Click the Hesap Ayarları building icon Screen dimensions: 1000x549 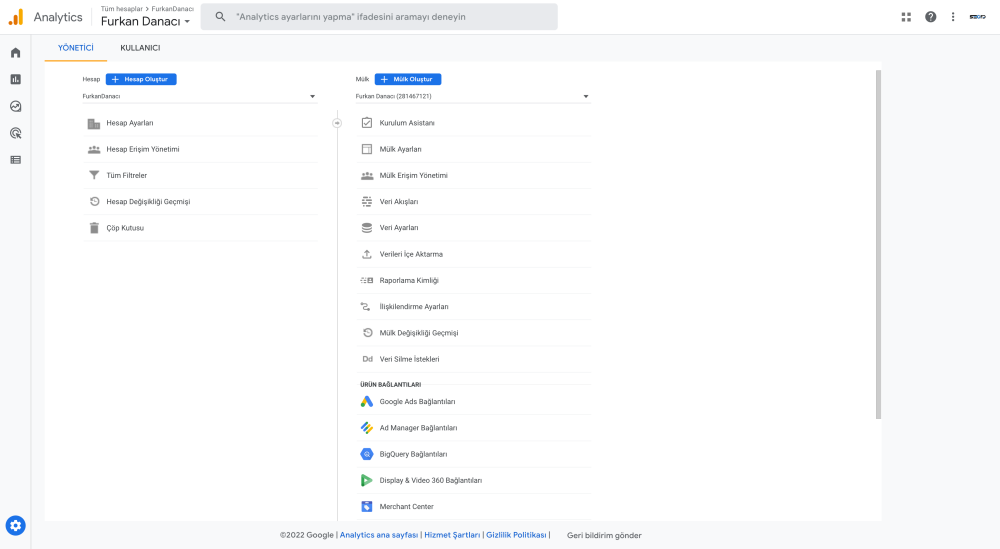(94, 123)
